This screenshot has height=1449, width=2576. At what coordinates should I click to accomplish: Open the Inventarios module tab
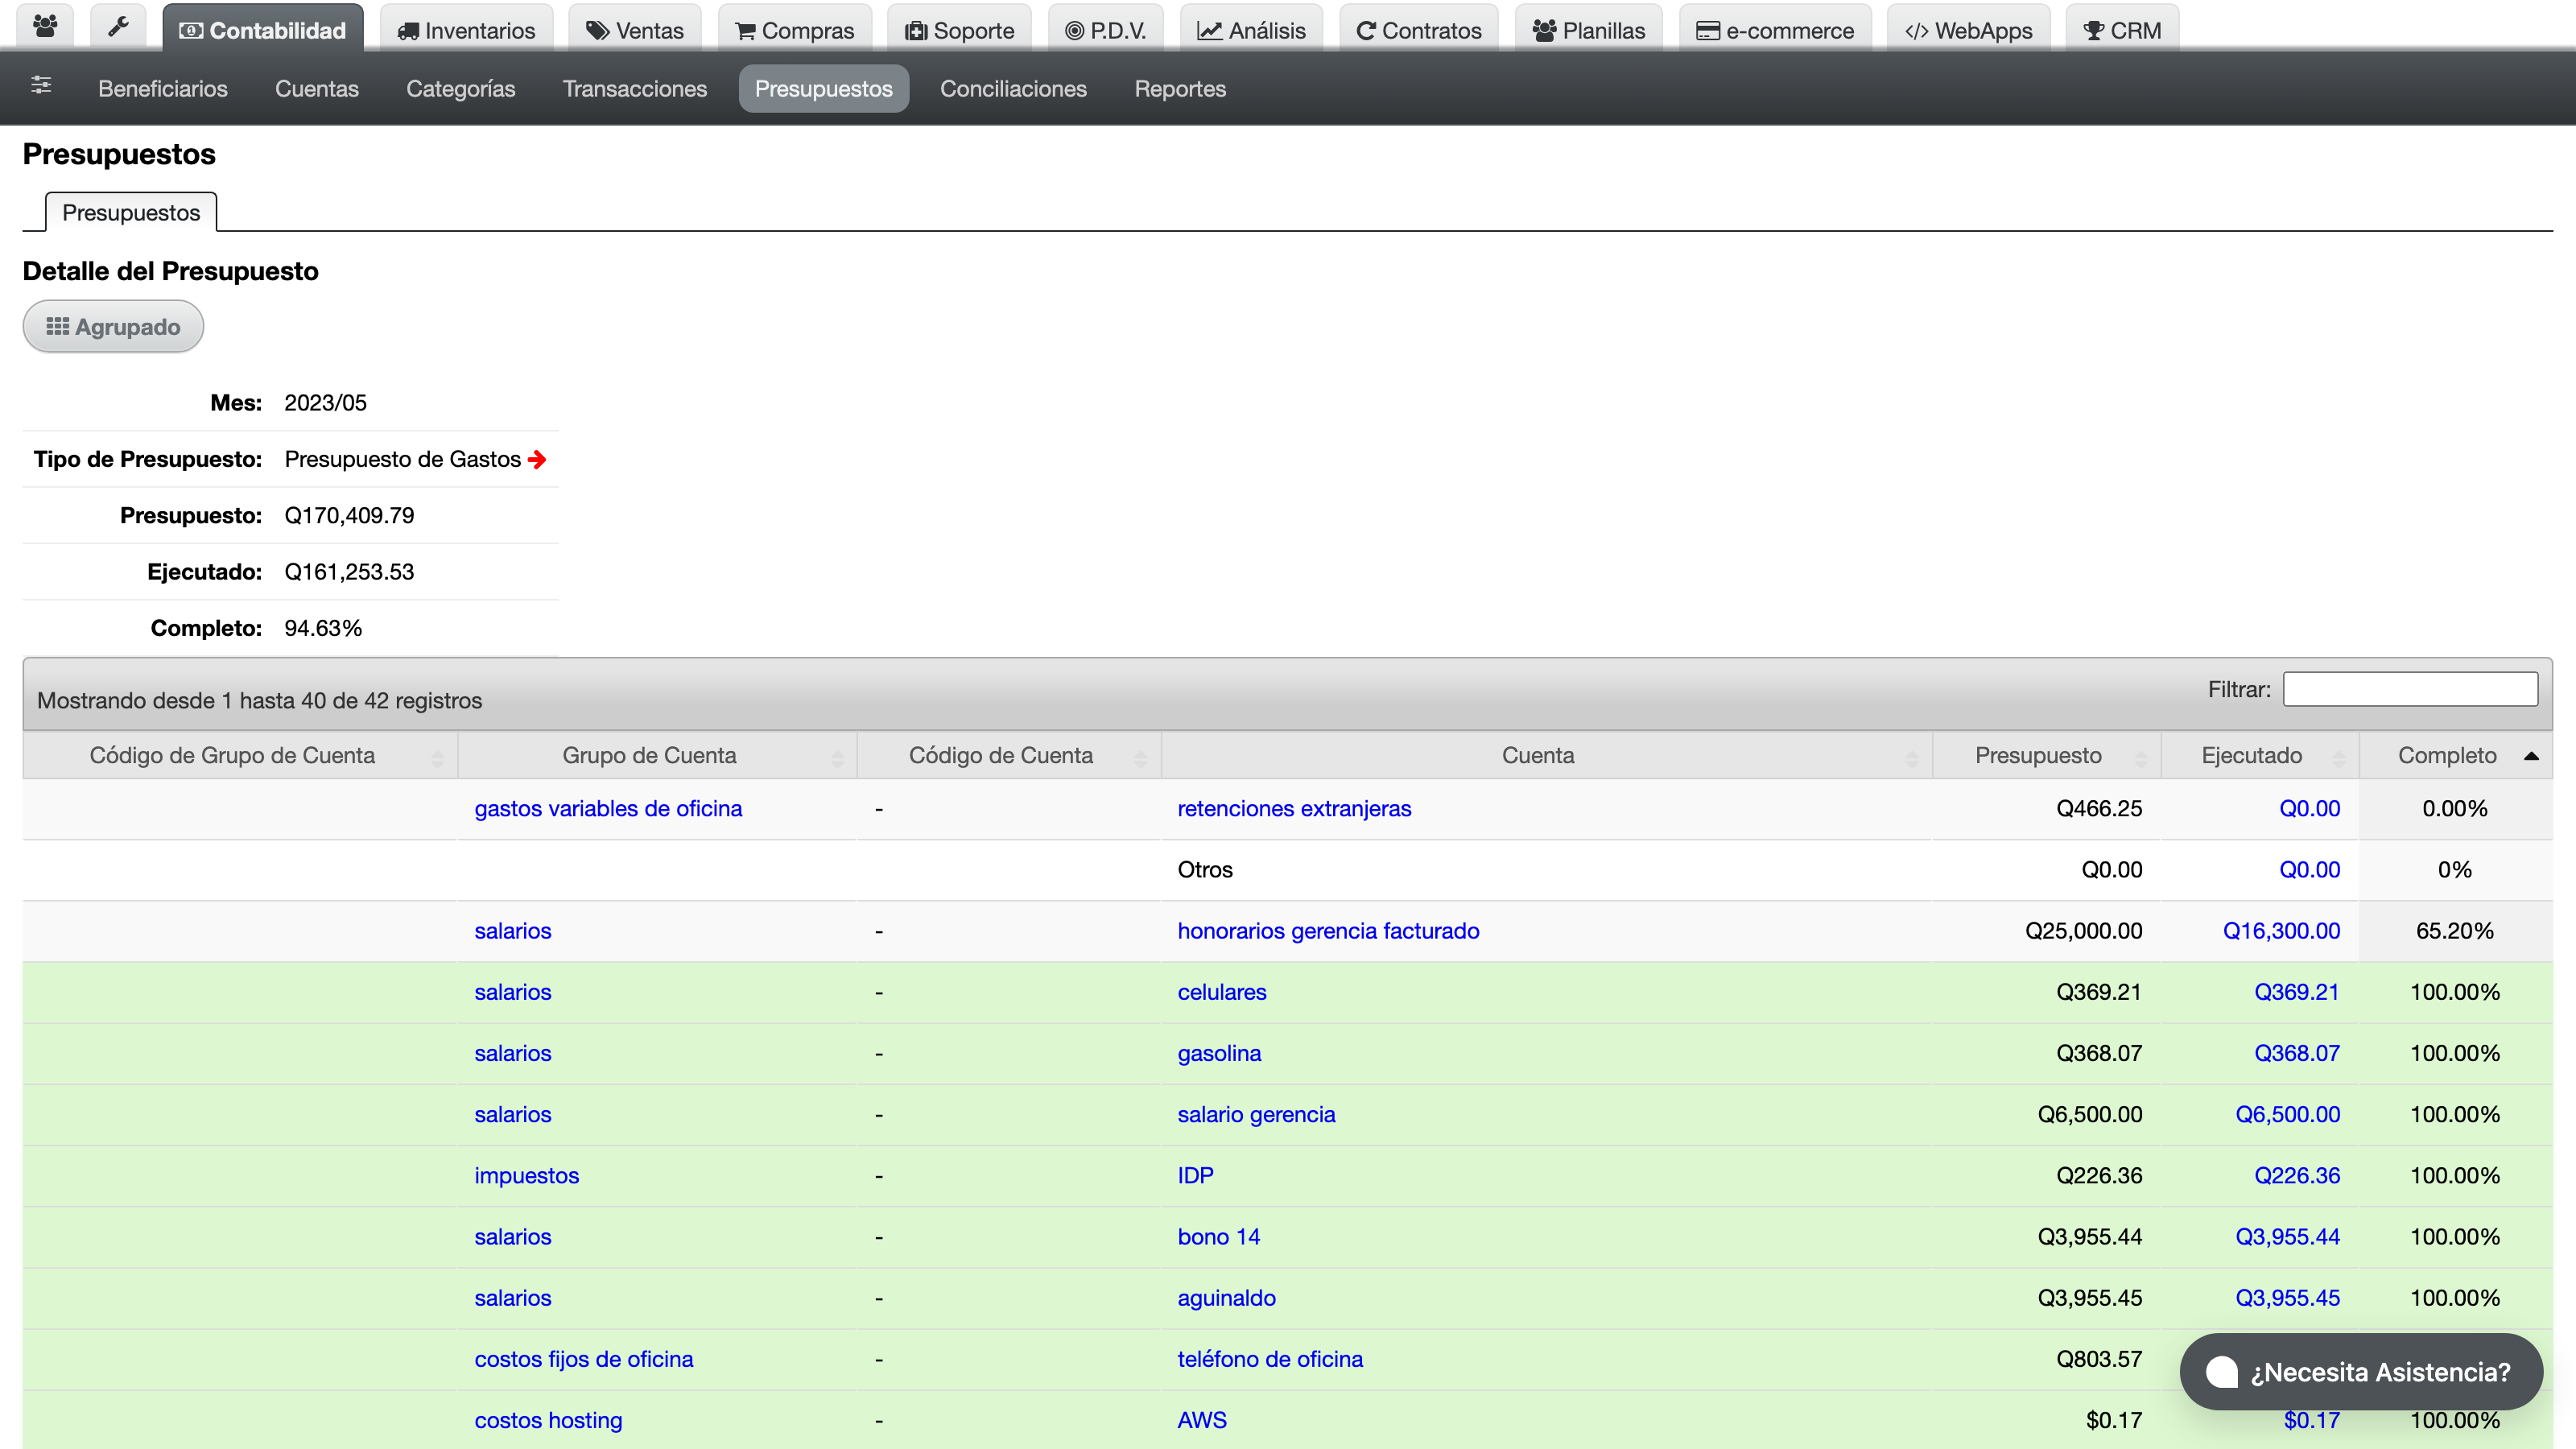pyautogui.click(x=466, y=30)
